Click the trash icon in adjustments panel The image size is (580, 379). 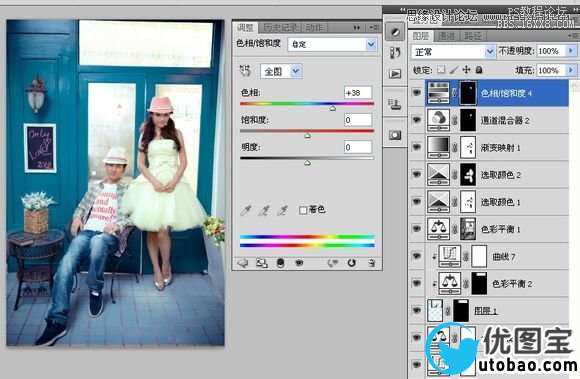[371, 263]
